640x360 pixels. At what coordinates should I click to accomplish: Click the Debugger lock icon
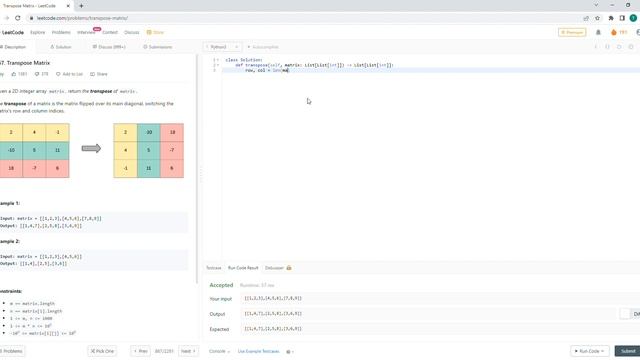pyautogui.click(x=289, y=268)
